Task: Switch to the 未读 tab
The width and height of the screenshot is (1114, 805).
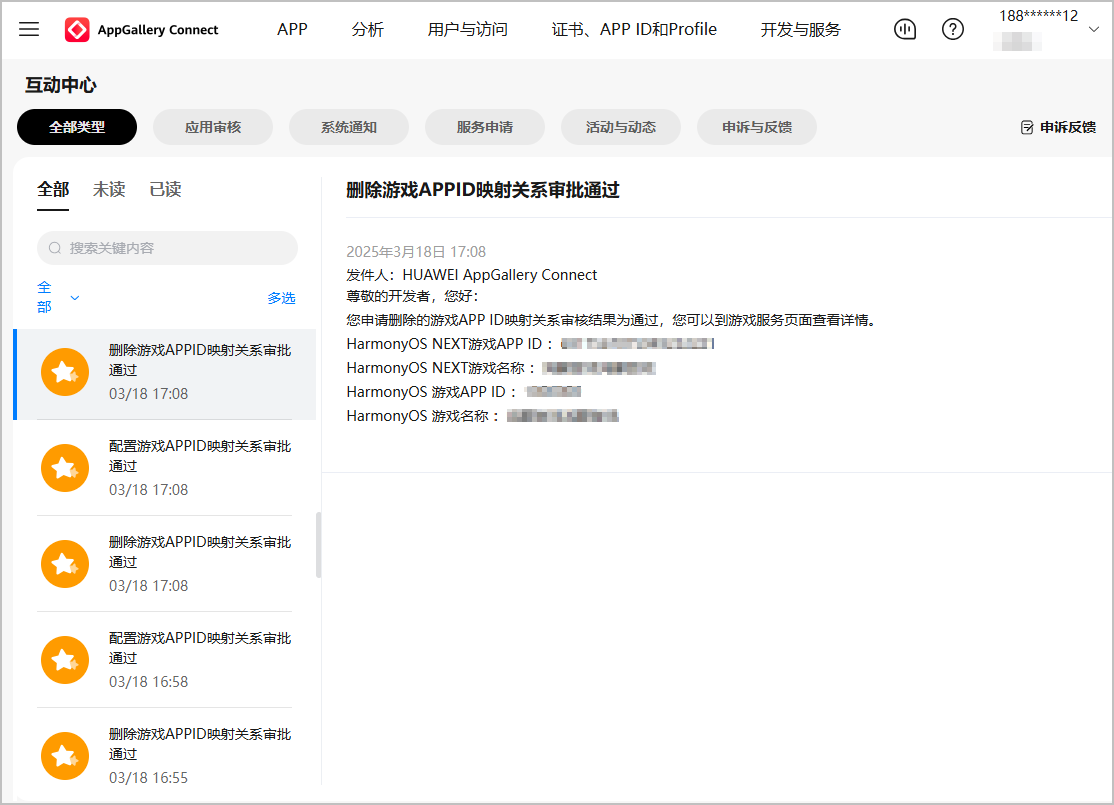Action: 109,189
